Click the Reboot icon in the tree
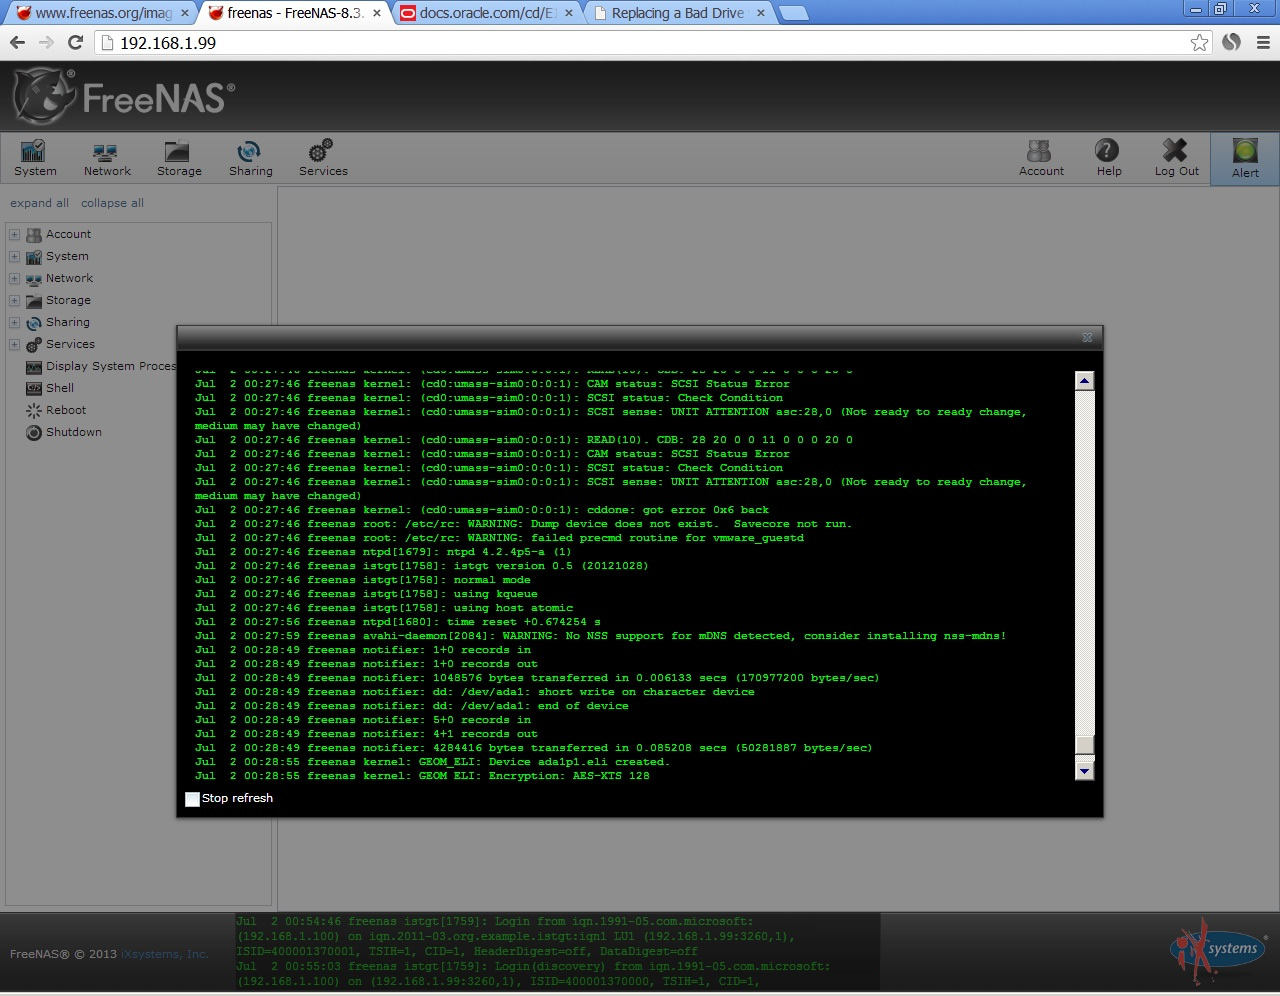Screen dimensions: 1280x996 (x=34, y=411)
